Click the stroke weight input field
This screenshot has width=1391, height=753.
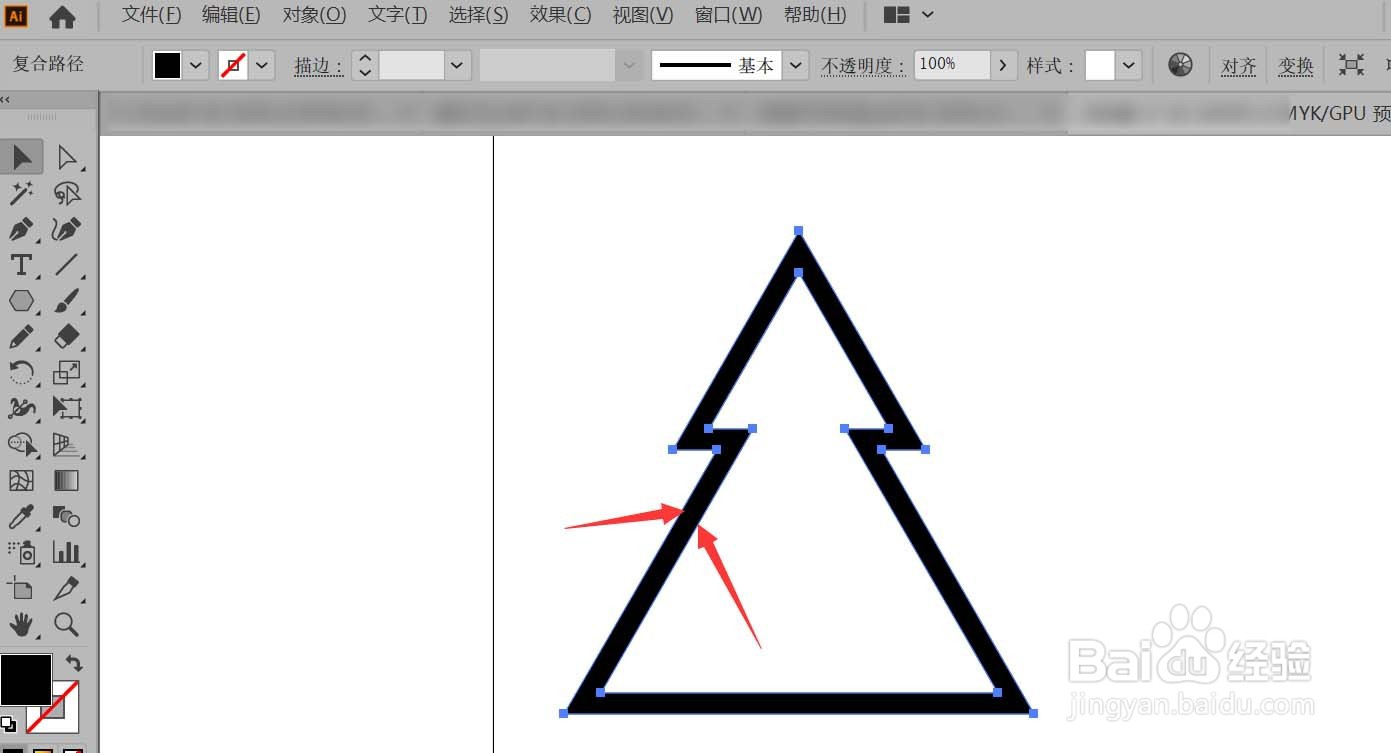pyautogui.click(x=411, y=66)
